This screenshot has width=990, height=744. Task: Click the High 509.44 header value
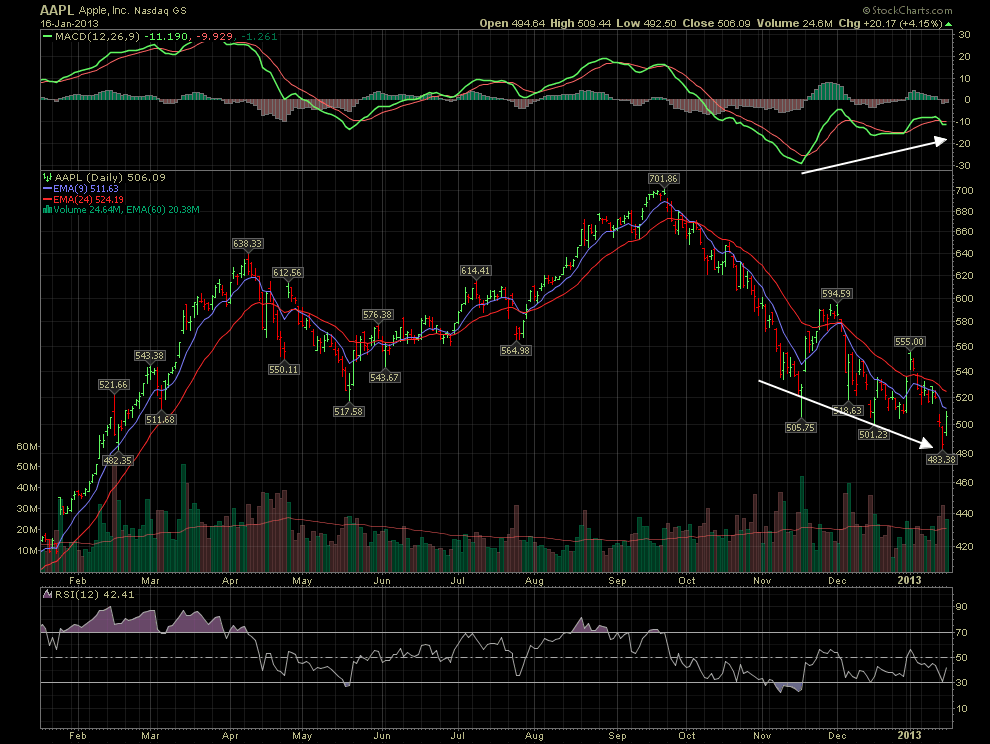tap(580, 23)
